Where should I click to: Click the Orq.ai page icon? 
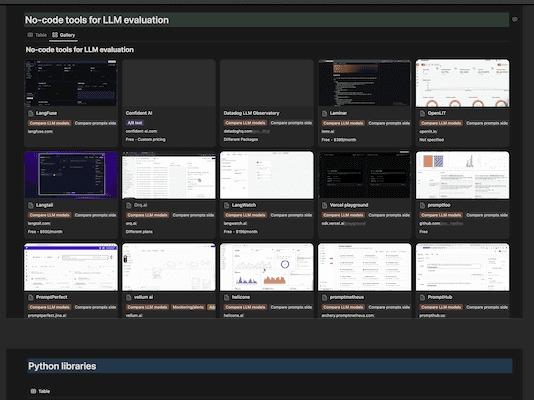pos(129,205)
